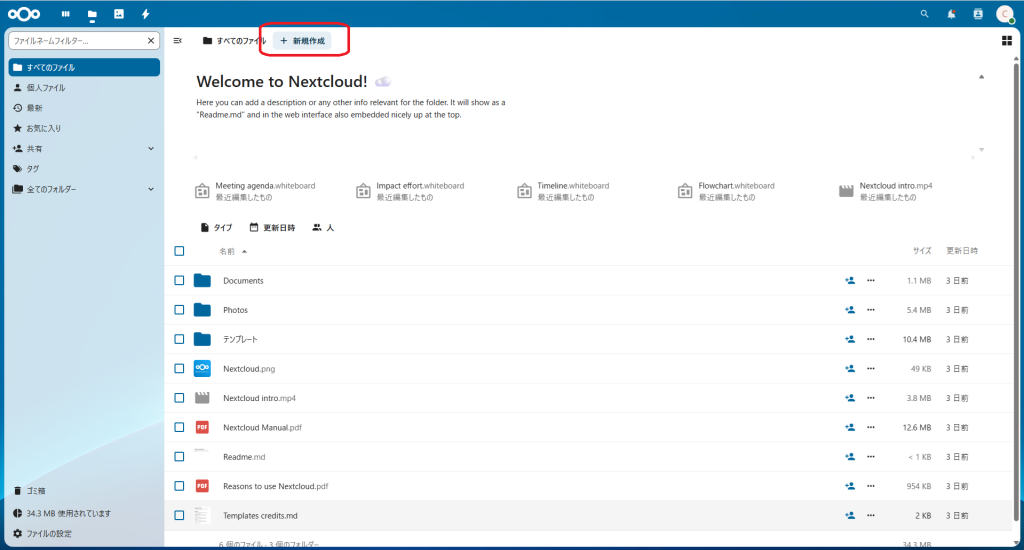Click the 新規作成 button
Image resolution: width=1024 pixels, height=550 pixels.
pyautogui.click(x=302, y=41)
